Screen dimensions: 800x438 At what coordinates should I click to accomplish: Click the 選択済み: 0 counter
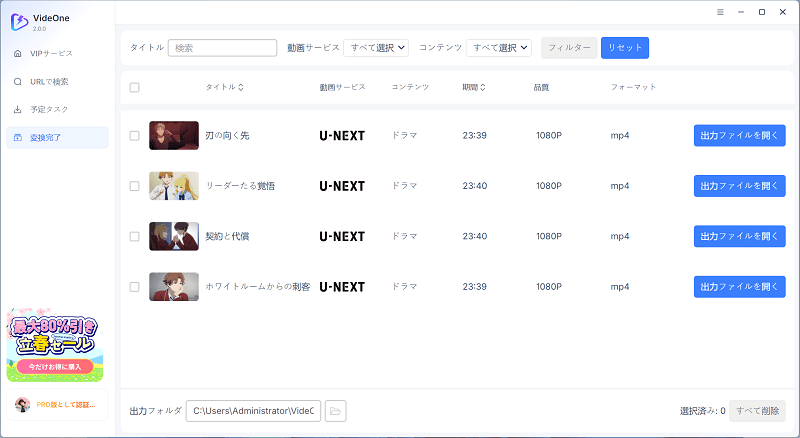[703, 411]
